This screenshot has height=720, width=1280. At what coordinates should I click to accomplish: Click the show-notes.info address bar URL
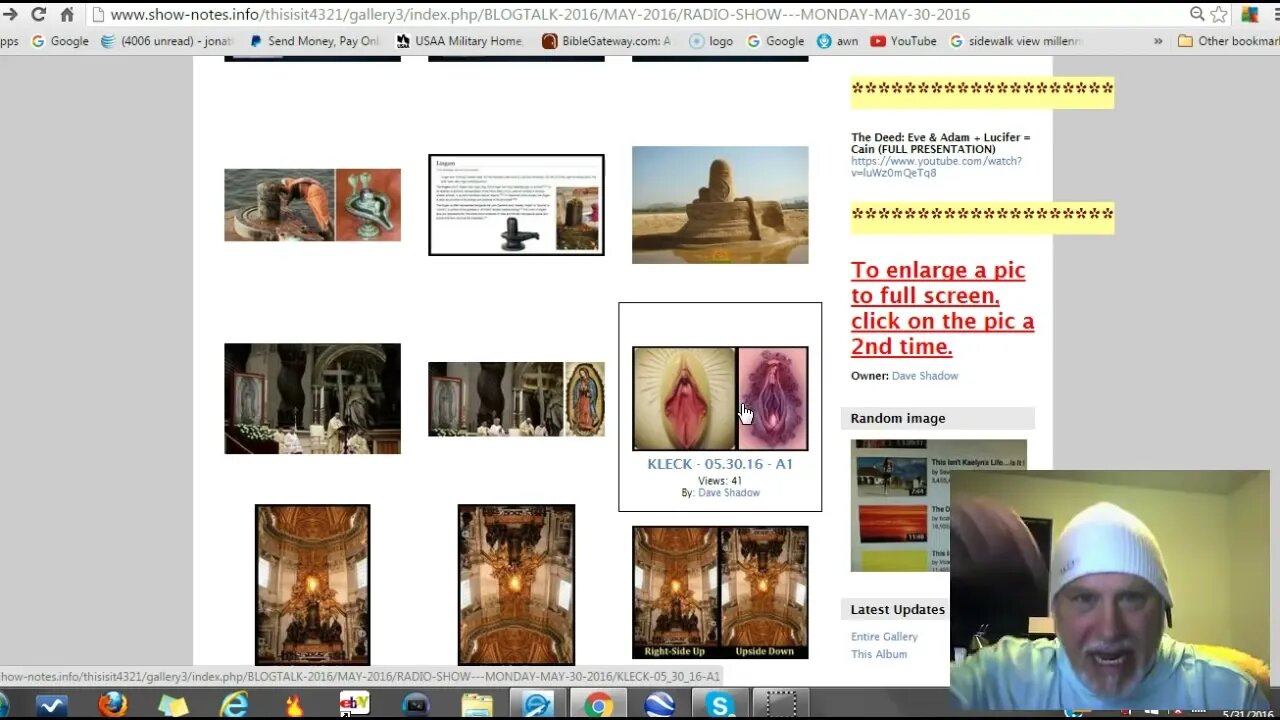(x=540, y=15)
